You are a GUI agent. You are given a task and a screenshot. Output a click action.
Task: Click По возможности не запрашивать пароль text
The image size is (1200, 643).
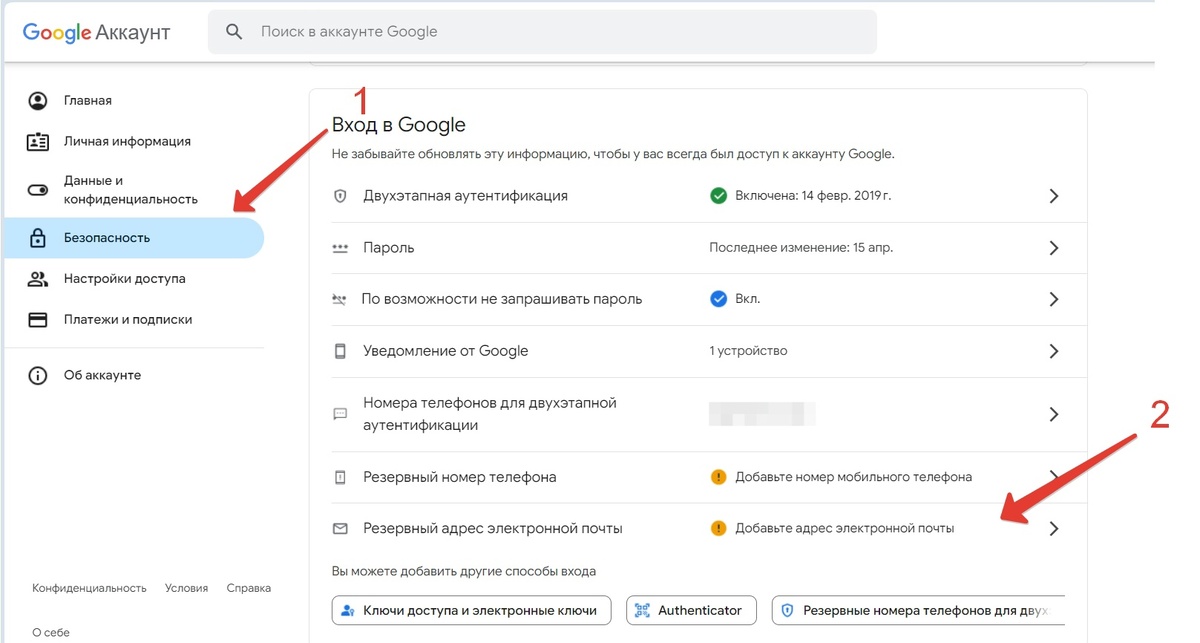coord(502,299)
